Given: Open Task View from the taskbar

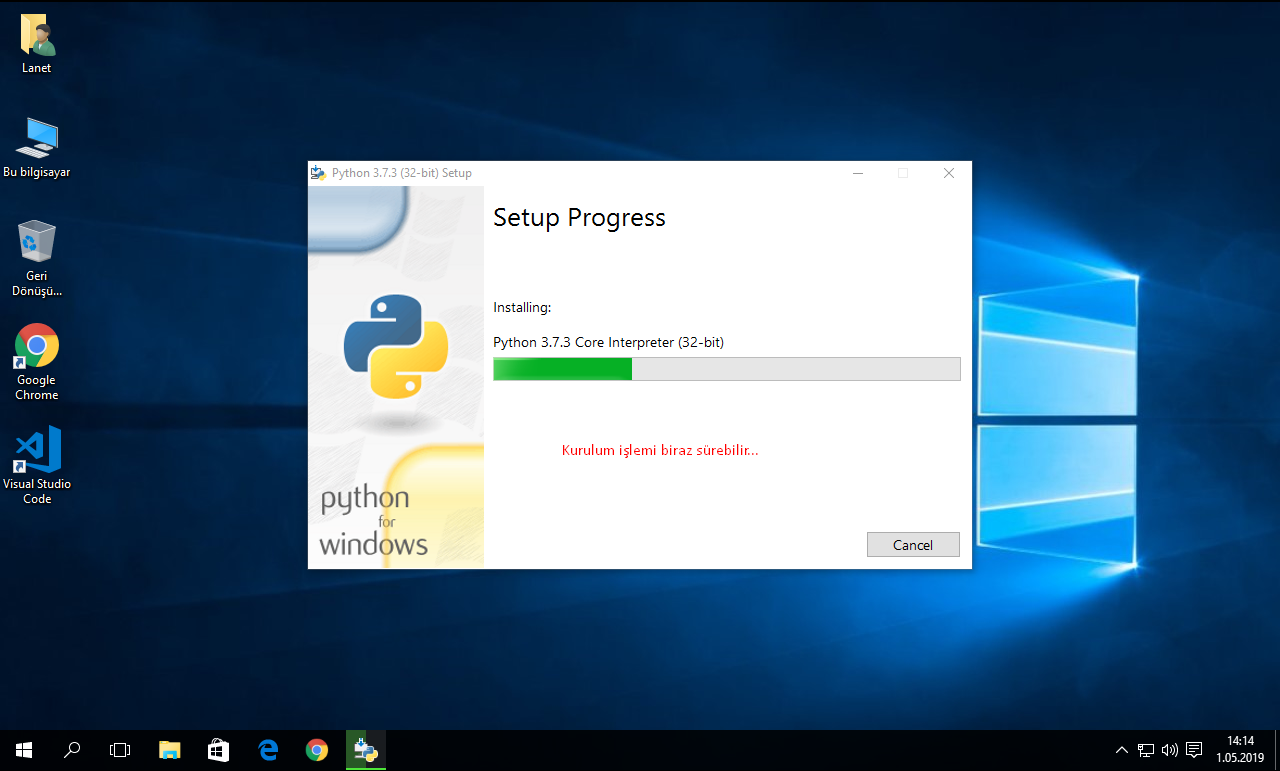Looking at the screenshot, I should (x=120, y=749).
